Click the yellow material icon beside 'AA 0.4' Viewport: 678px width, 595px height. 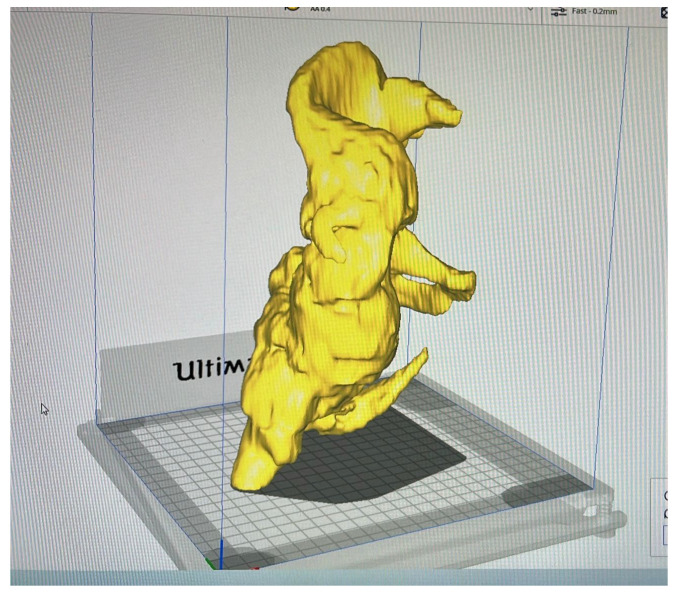(x=293, y=8)
